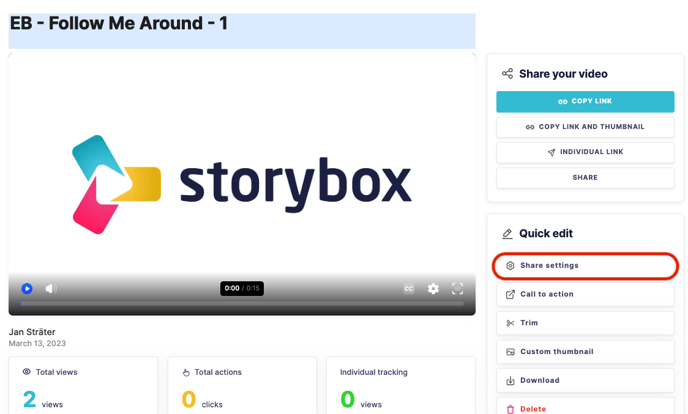Click COPY LINK AND THUMBNAIL button
Viewport: 688px width, 414px height.
585,127
